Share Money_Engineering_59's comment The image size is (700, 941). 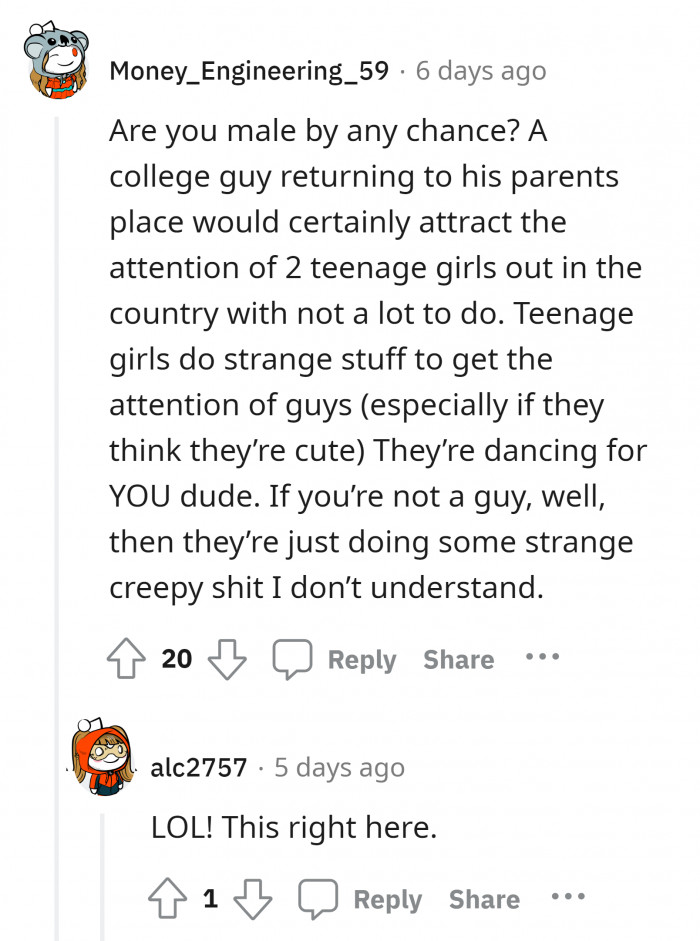[458, 659]
